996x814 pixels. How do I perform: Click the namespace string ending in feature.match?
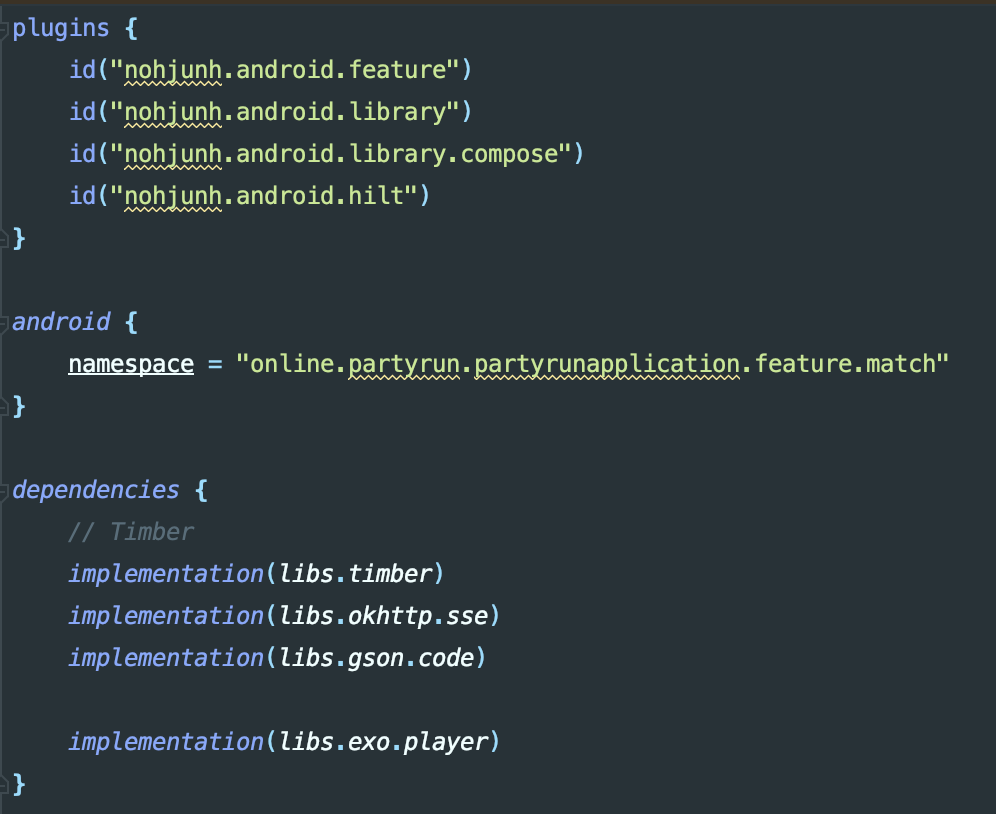pyautogui.click(x=593, y=364)
